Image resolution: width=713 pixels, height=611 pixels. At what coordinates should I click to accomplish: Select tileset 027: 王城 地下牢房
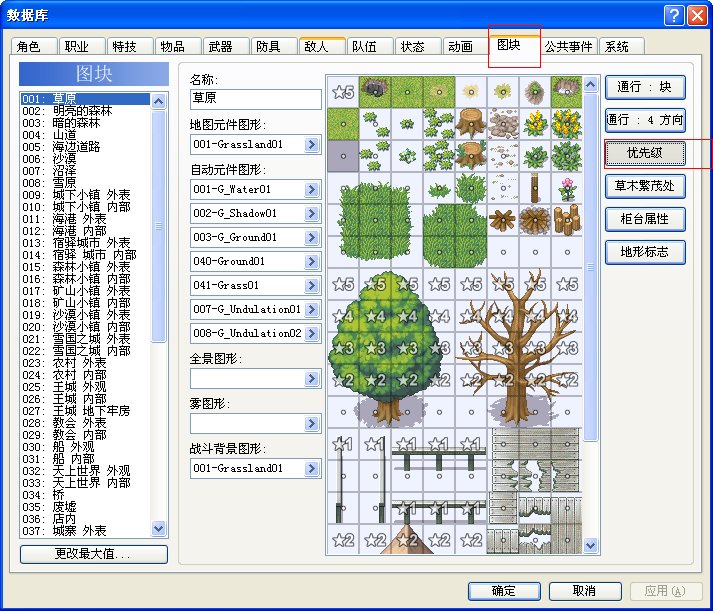pyautogui.click(x=85, y=411)
